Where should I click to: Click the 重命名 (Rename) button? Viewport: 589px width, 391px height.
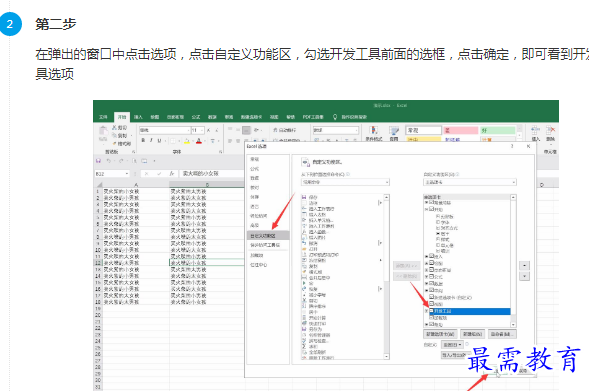[x=502, y=334]
